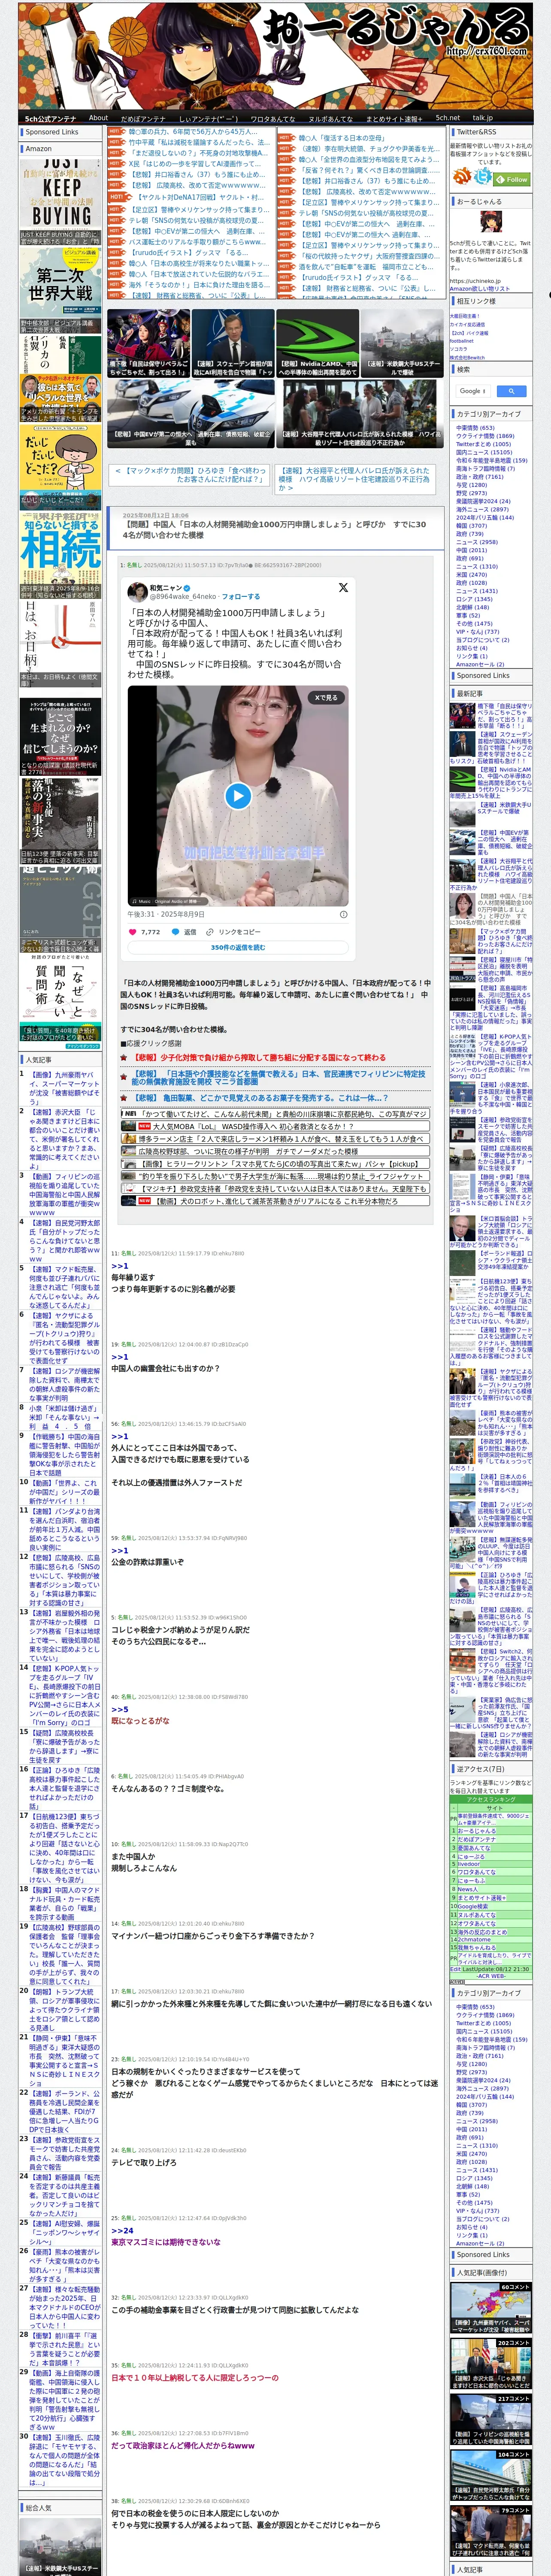Open 5ch.net in the nav bar
The image size is (551, 2576).
(447, 118)
